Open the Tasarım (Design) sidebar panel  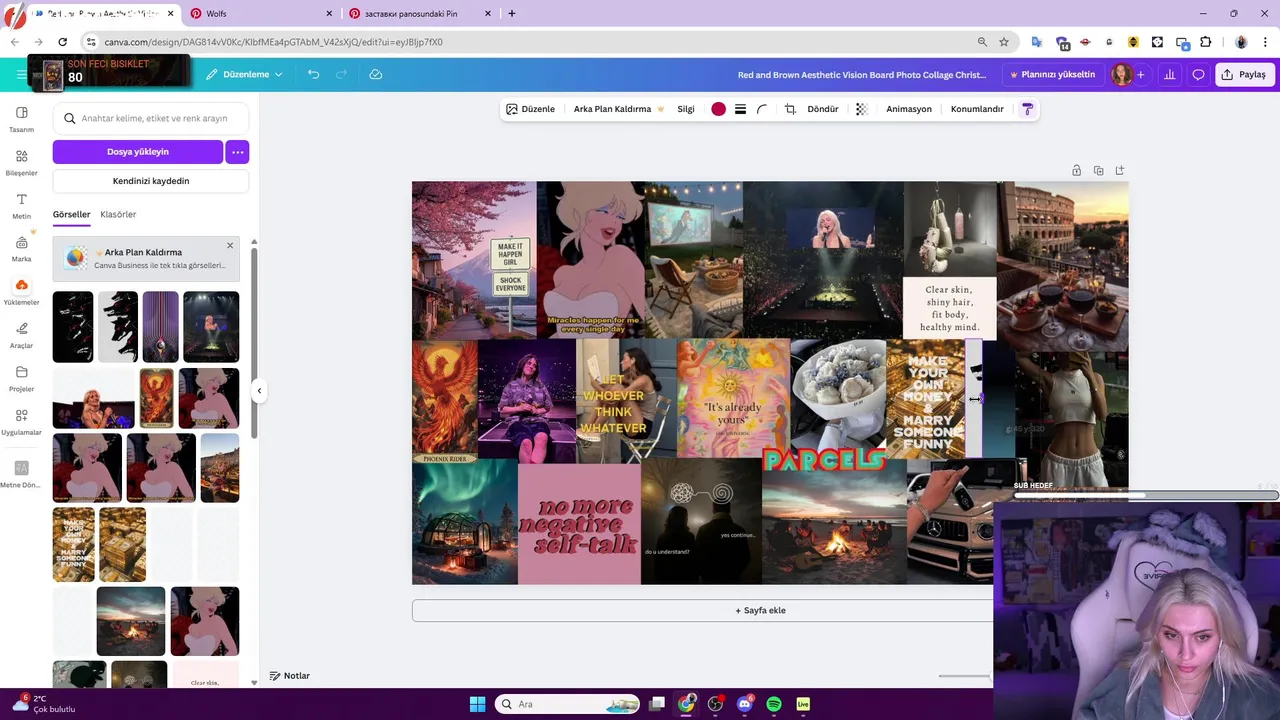[21, 118]
